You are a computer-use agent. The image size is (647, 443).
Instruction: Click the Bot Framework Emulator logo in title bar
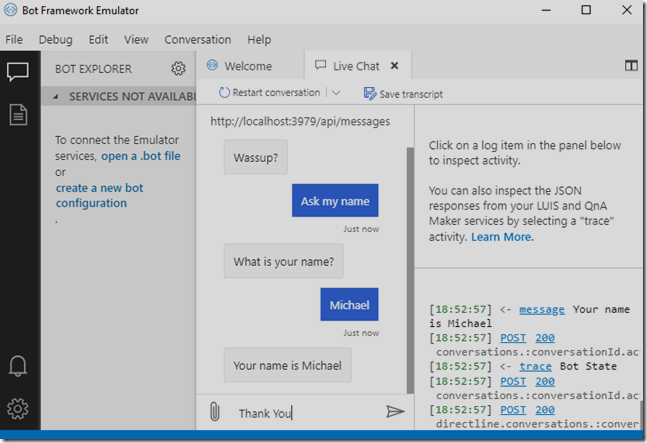coord(10,10)
